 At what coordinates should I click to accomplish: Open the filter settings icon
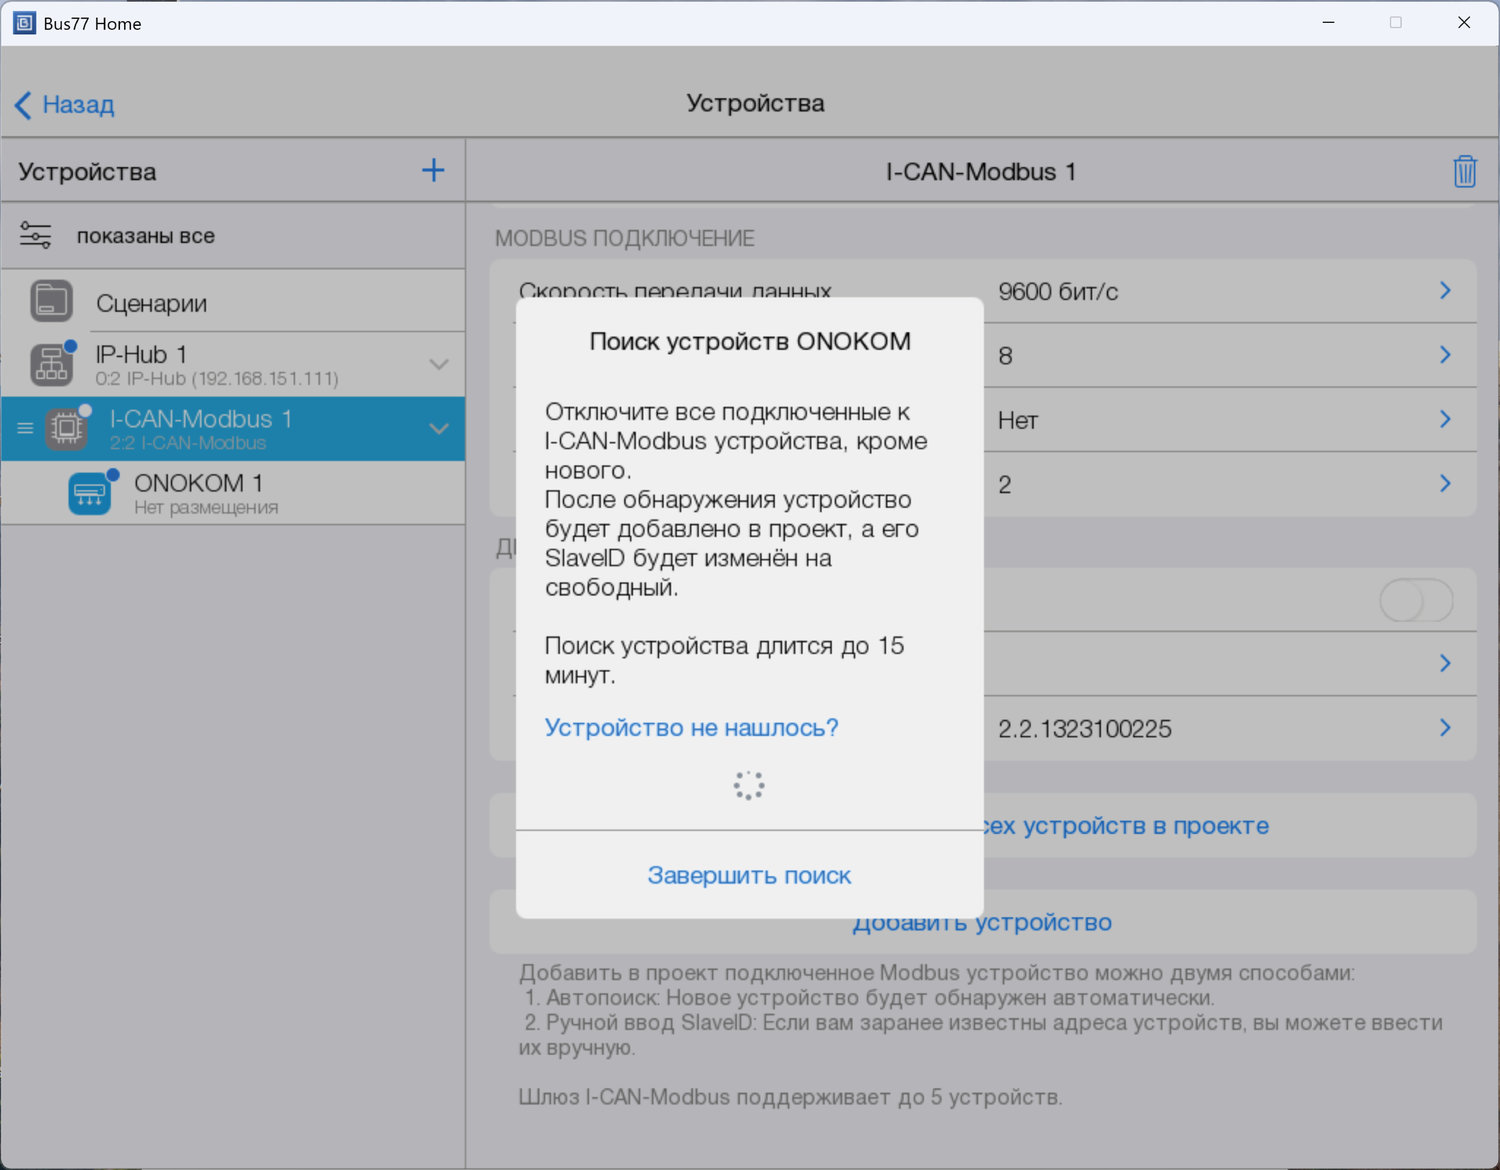[36, 236]
